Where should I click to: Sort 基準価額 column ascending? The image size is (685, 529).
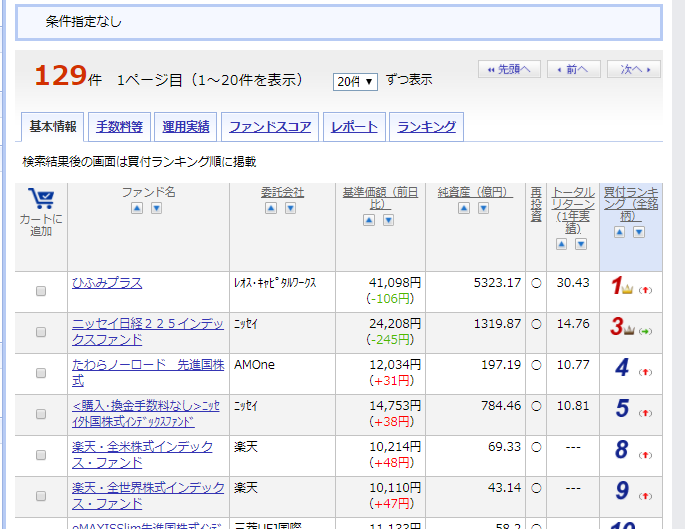(x=369, y=220)
